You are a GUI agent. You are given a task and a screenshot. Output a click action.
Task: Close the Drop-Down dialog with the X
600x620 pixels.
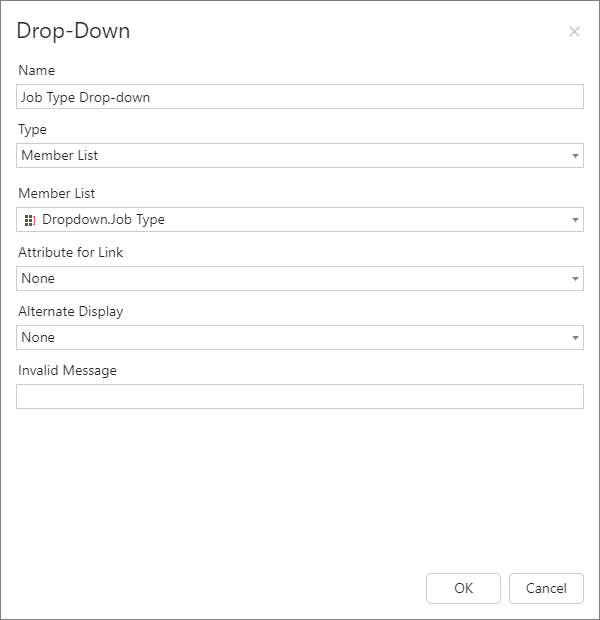(574, 32)
